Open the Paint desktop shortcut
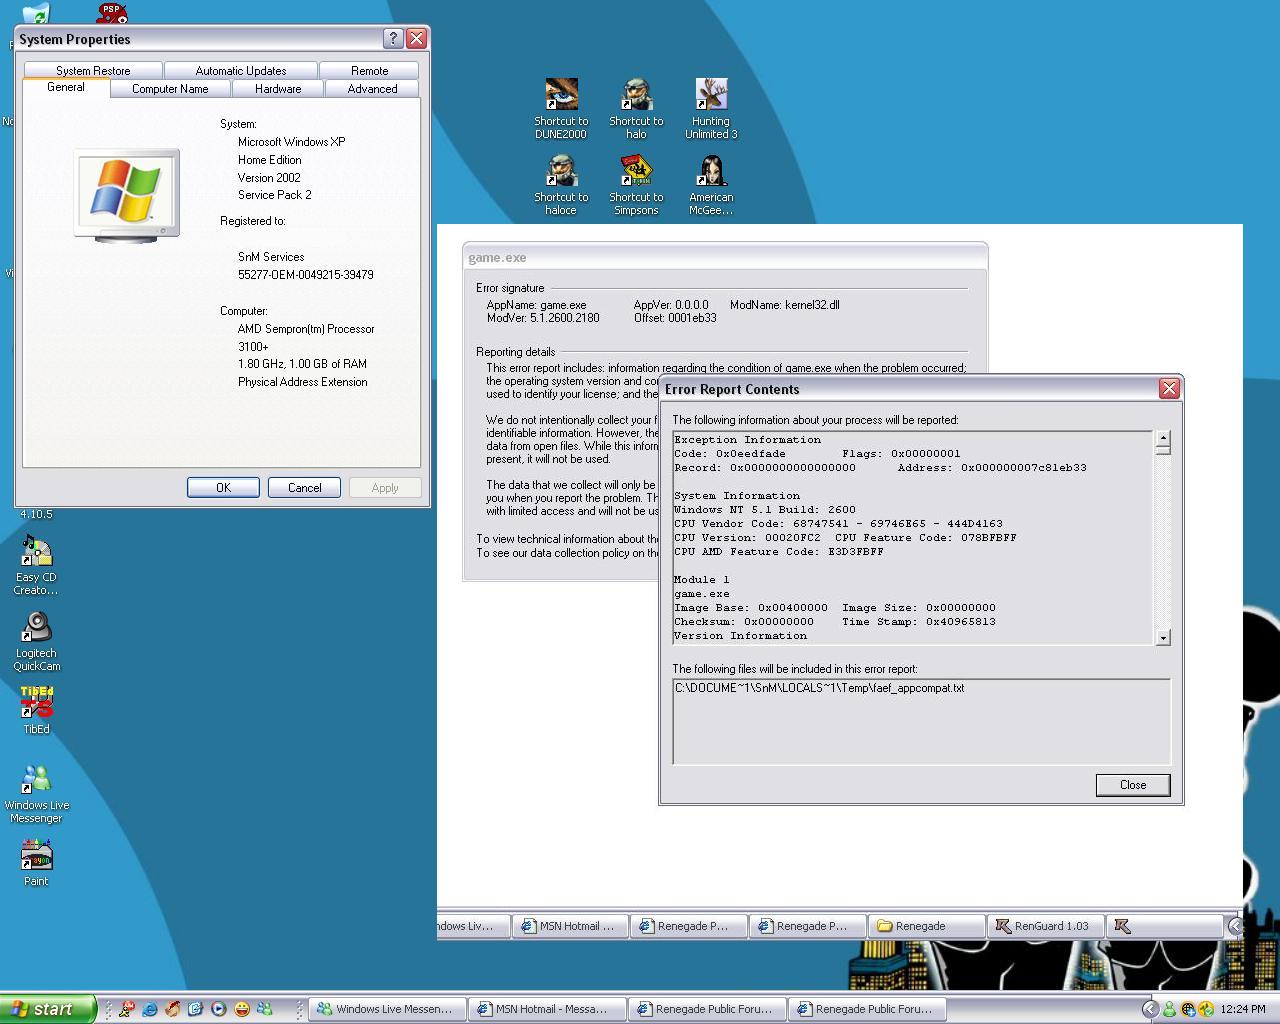 pos(37,856)
